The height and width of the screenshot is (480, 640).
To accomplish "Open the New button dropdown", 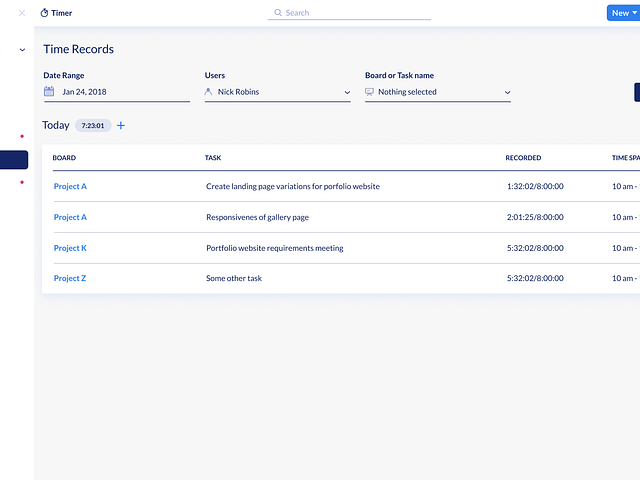I will tap(623, 13).
